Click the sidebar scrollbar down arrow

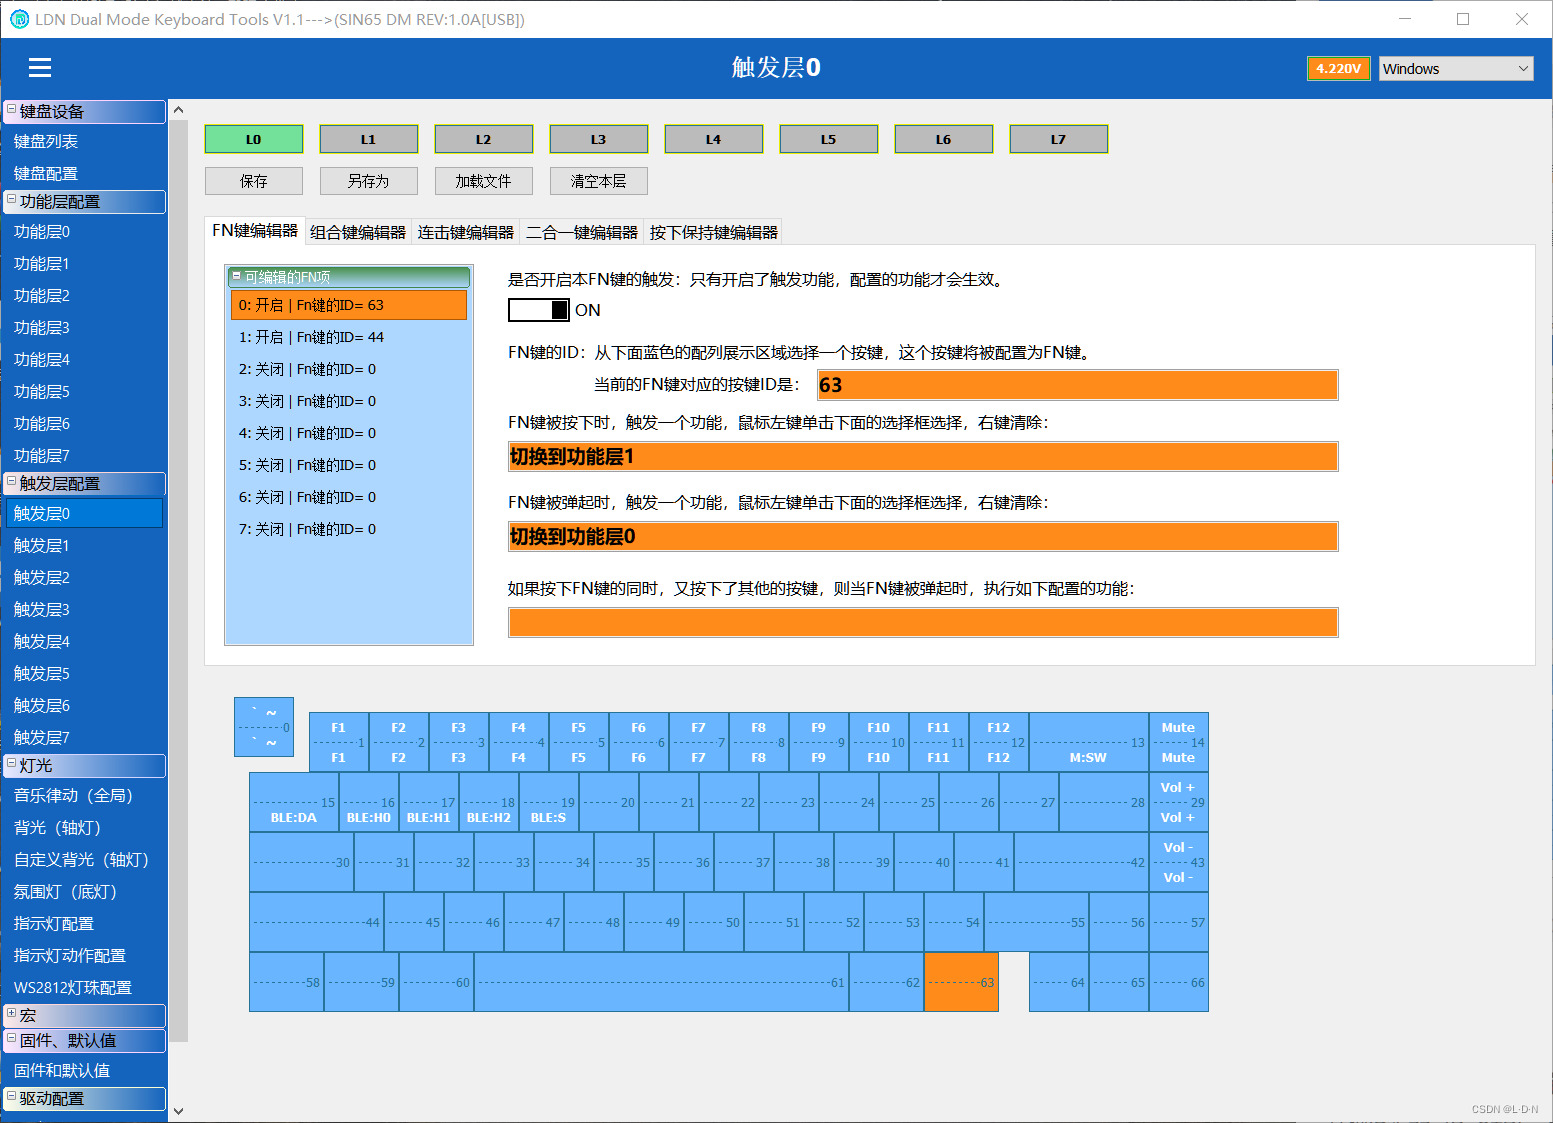pos(178,1110)
